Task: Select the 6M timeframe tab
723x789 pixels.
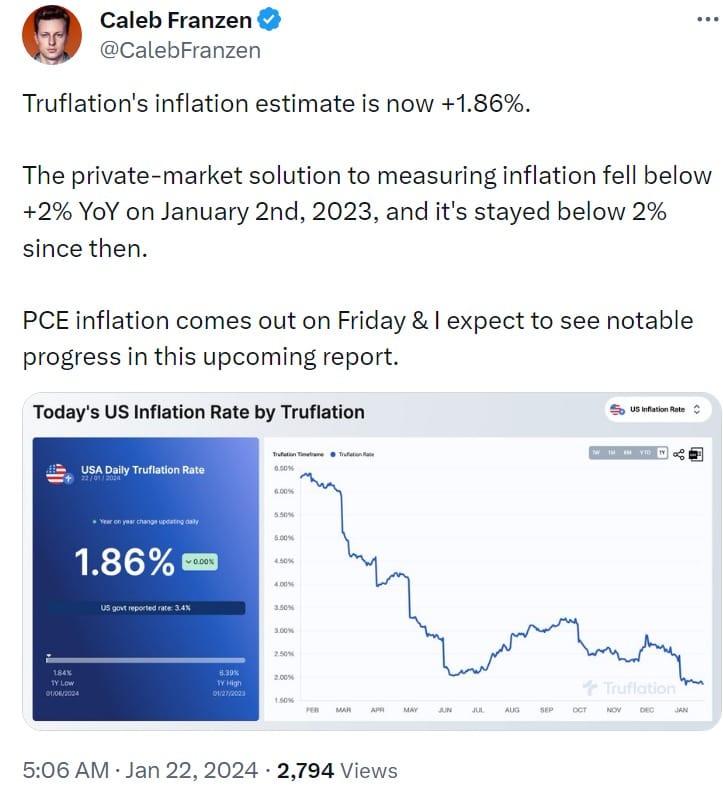Action: click(x=628, y=453)
